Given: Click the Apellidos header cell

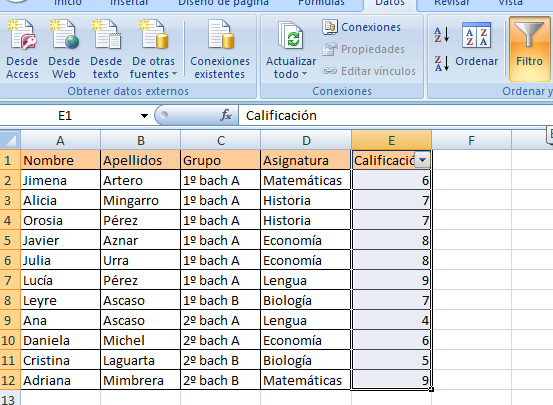Looking at the screenshot, I should tap(140, 161).
